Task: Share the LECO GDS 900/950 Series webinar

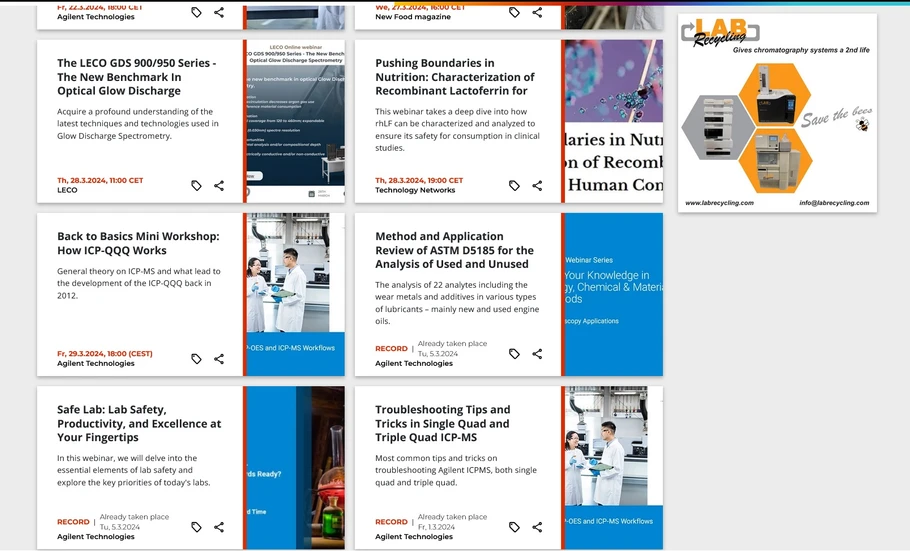Action: pyautogui.click(x=219, y=186)
